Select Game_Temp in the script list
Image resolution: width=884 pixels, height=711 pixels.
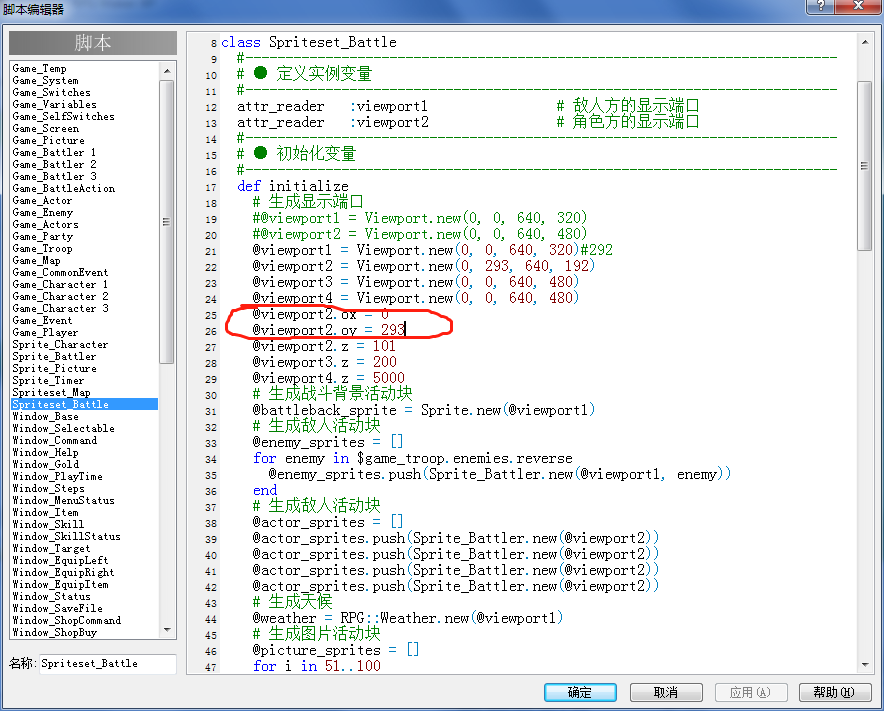tap(39, 68)
